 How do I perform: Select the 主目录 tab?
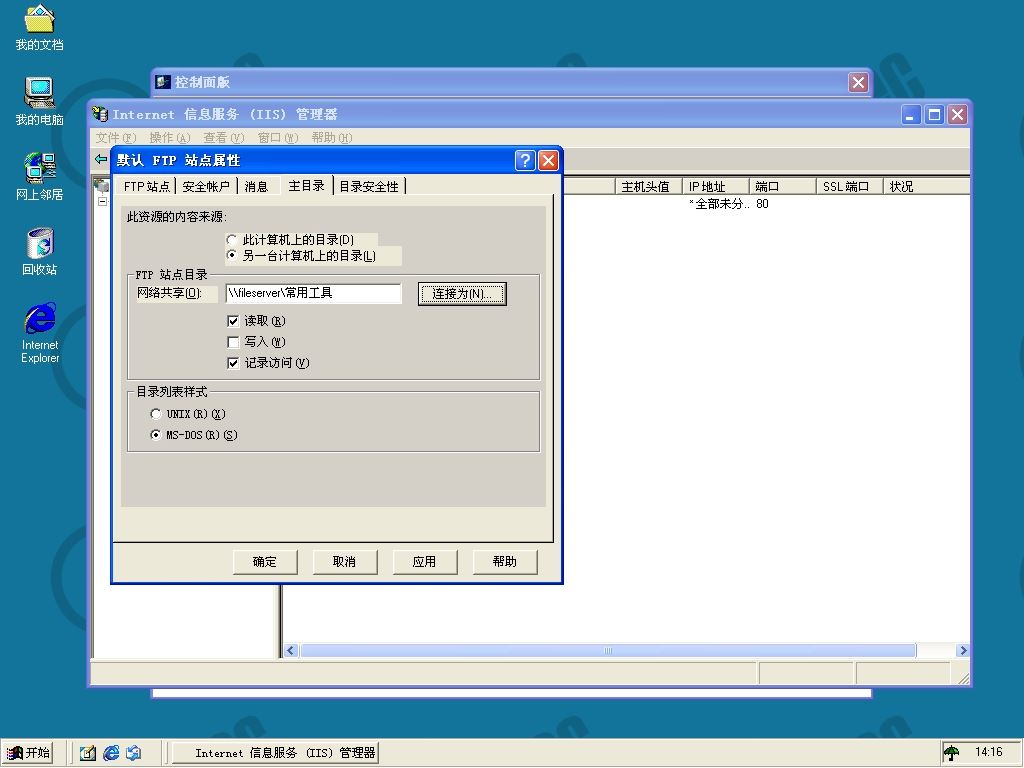click(307, 185)
